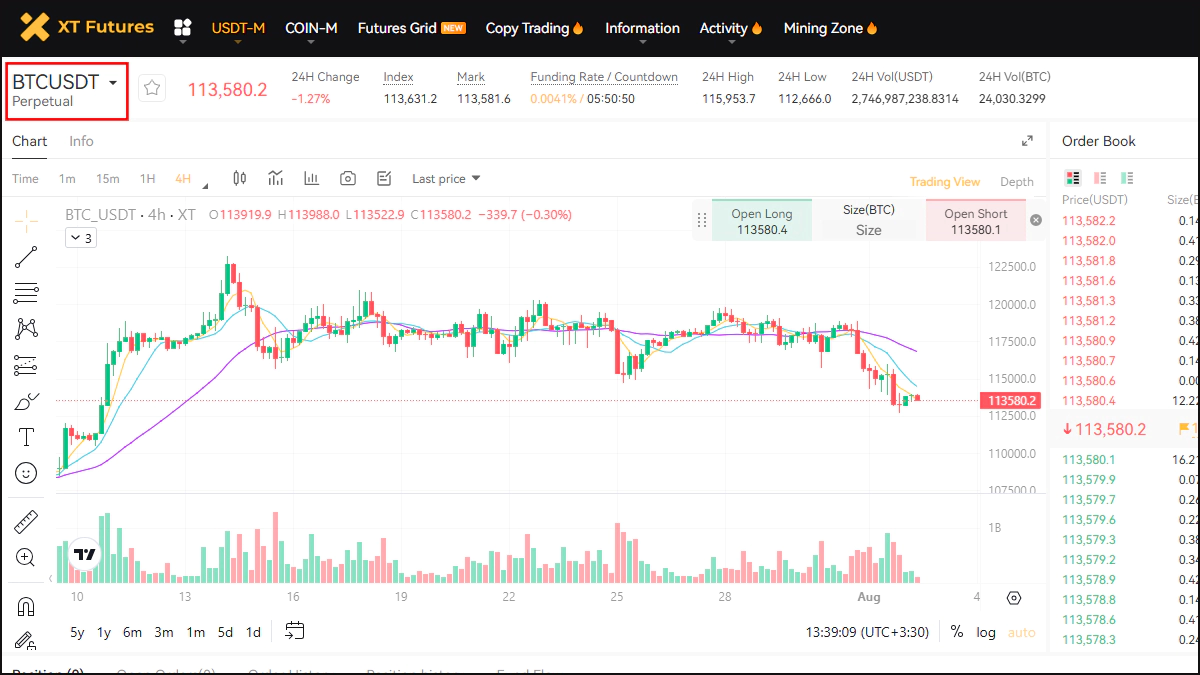
Task: Open the go-to-date calendar icon
Action: click(294, 630)
